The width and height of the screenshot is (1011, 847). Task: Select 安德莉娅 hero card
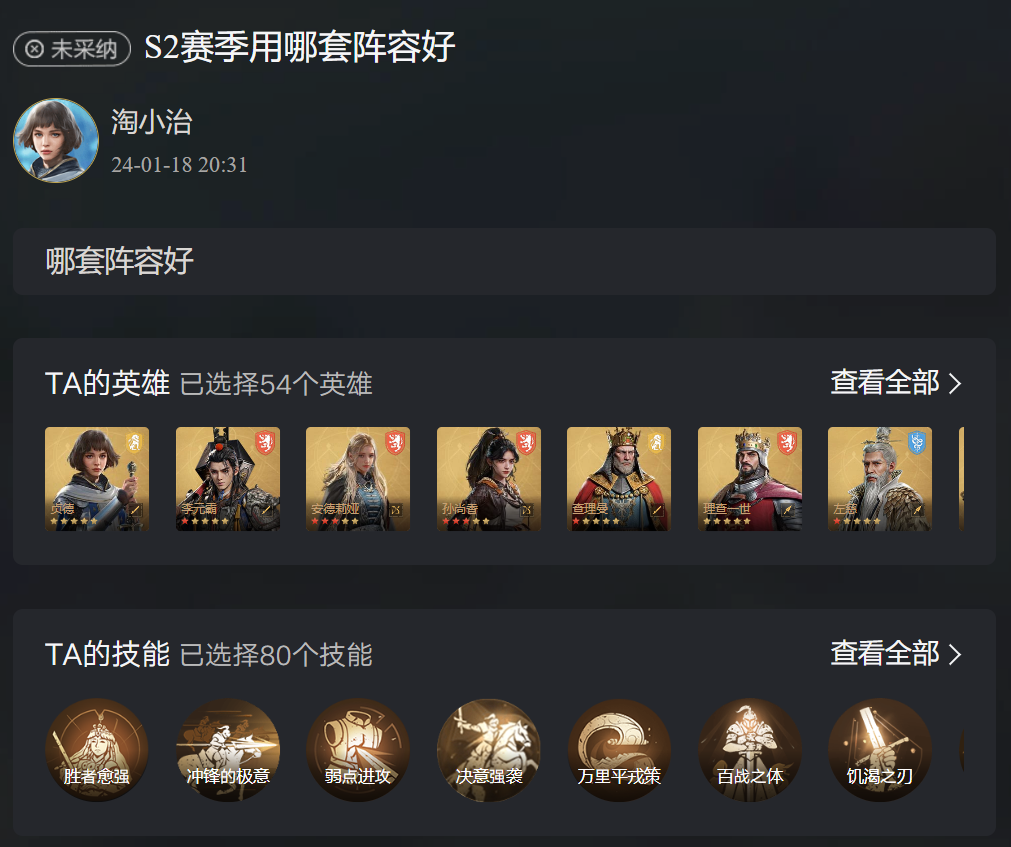[x=358, y=479]
